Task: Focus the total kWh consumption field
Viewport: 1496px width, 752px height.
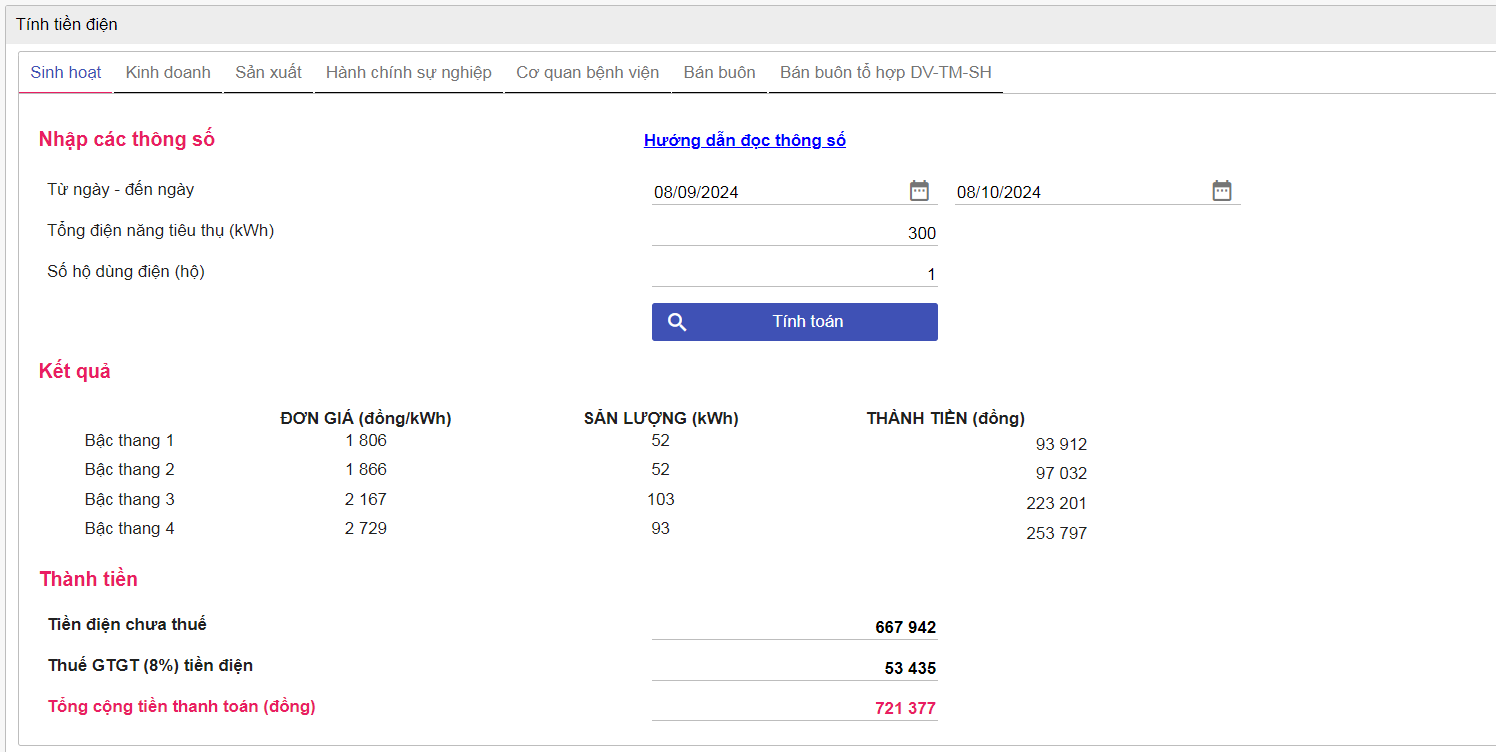Action: click(795, 233)
